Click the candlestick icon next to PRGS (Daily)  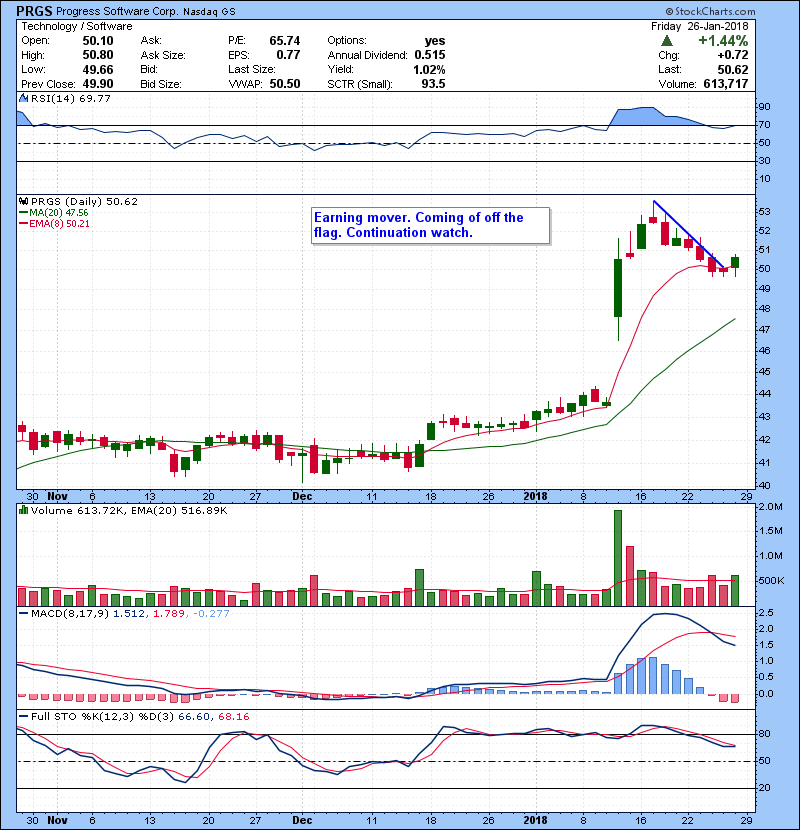23,201
